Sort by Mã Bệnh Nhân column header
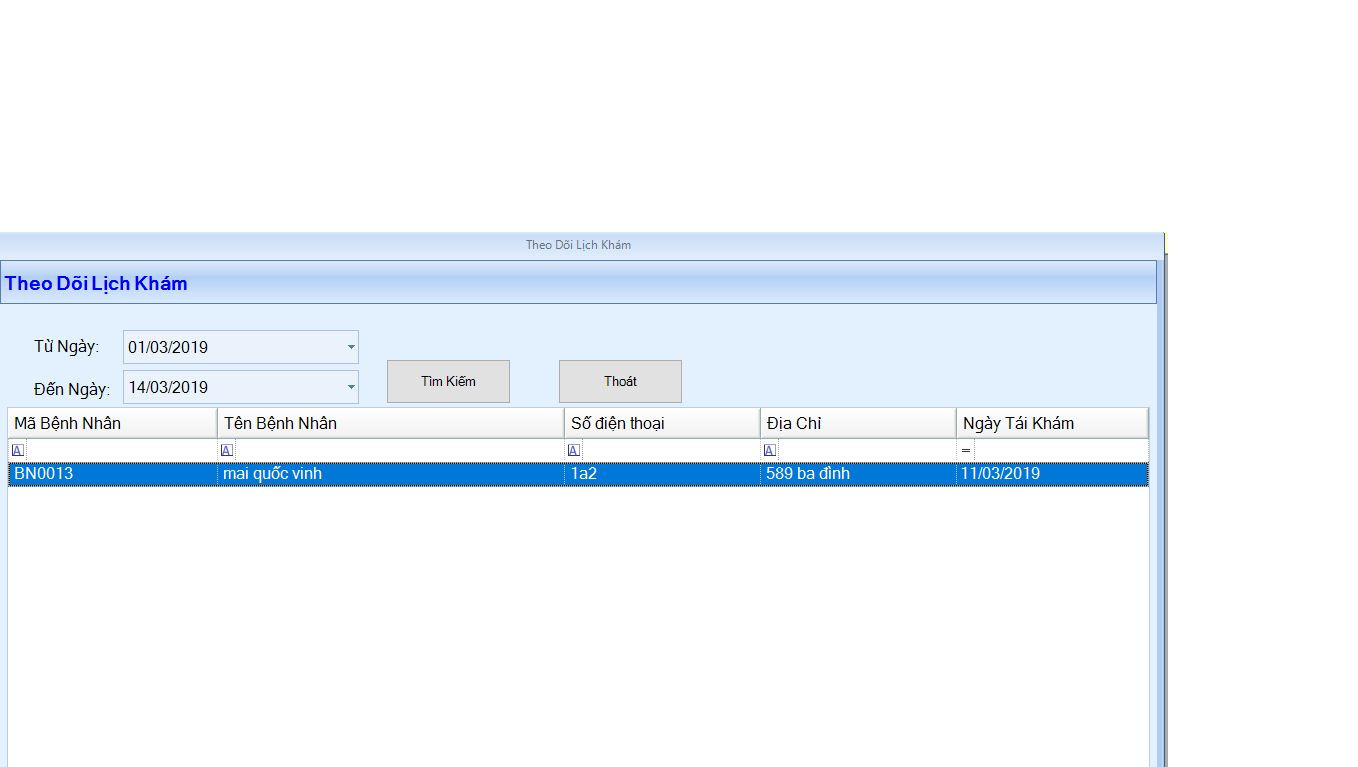The image size is (1358, 767). pyautogui.click(x=112, y=424)
